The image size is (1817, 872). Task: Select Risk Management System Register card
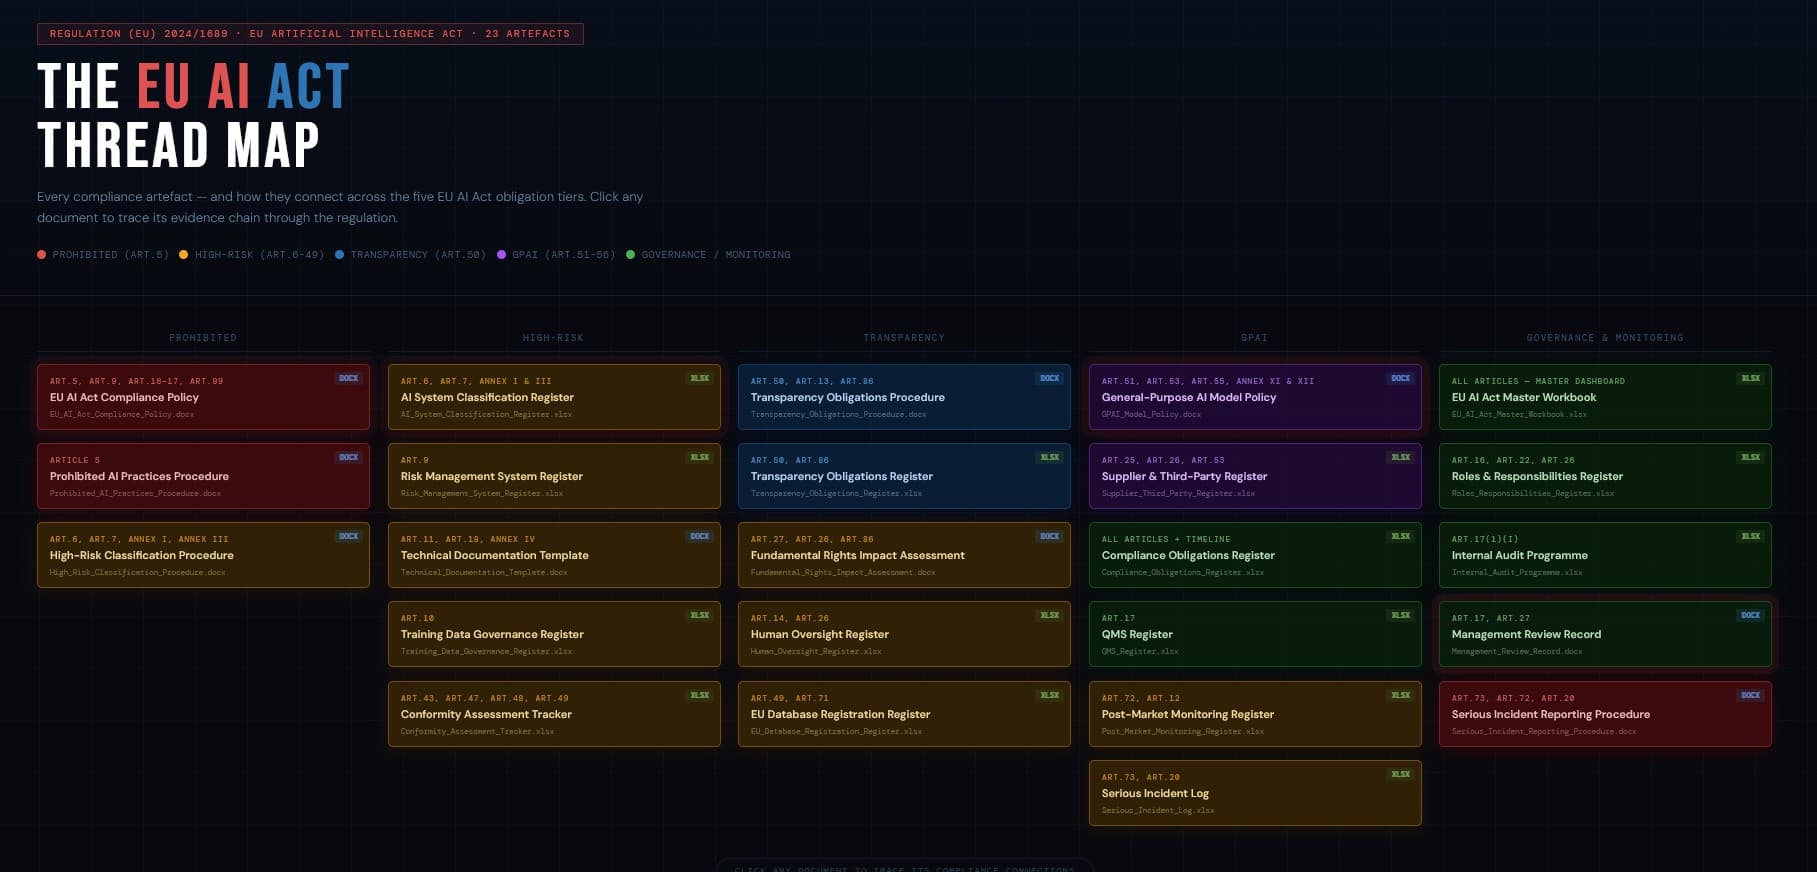pyautogui.click(x=554, y=476)
